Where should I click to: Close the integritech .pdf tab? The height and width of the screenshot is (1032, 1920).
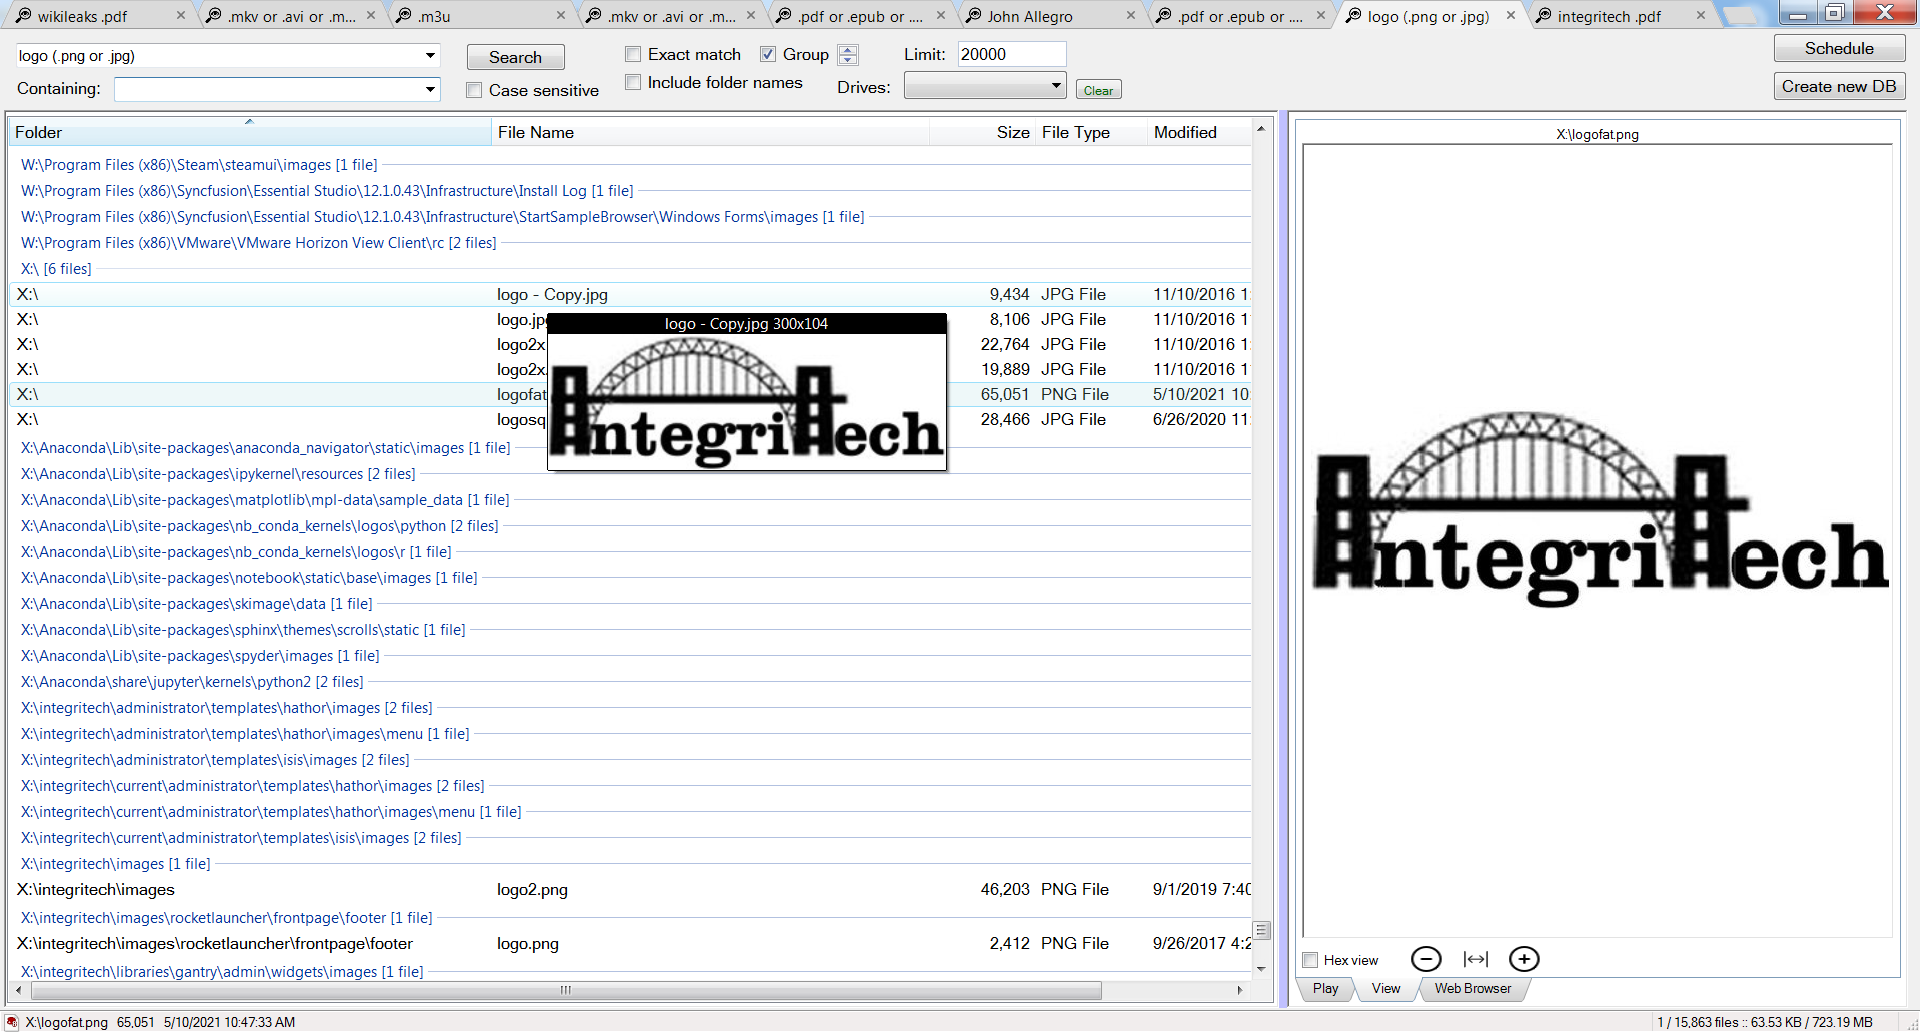click(x=1701, y=15)
